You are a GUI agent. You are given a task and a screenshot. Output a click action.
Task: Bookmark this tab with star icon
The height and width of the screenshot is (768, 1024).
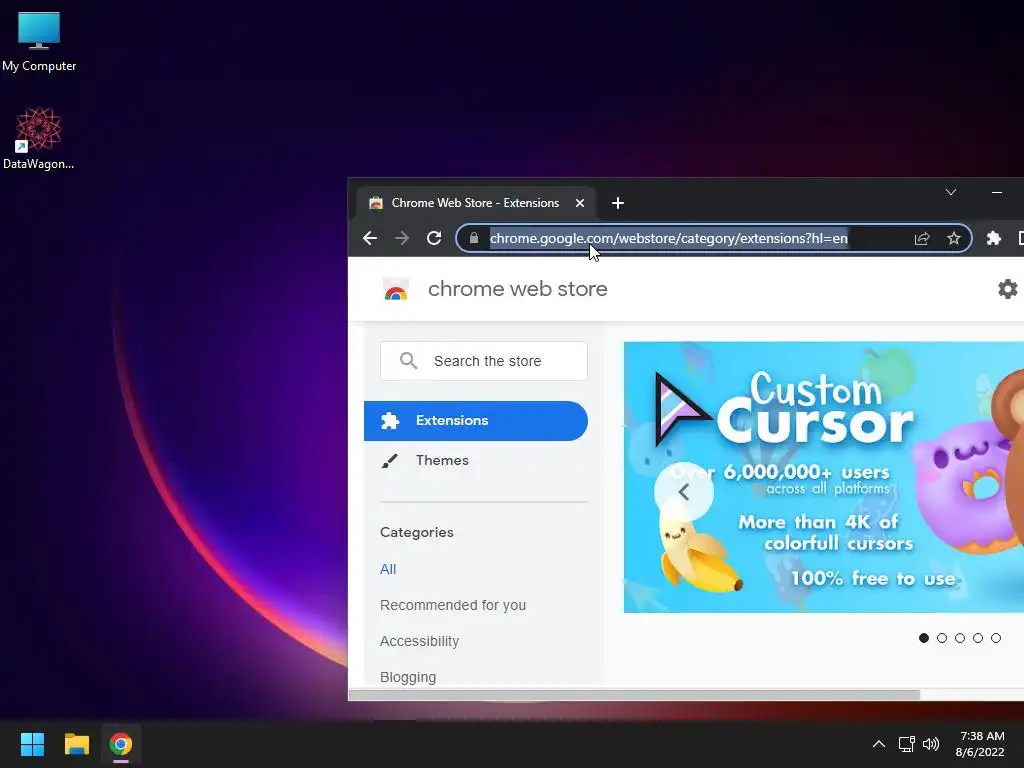(x=954, y=238)
